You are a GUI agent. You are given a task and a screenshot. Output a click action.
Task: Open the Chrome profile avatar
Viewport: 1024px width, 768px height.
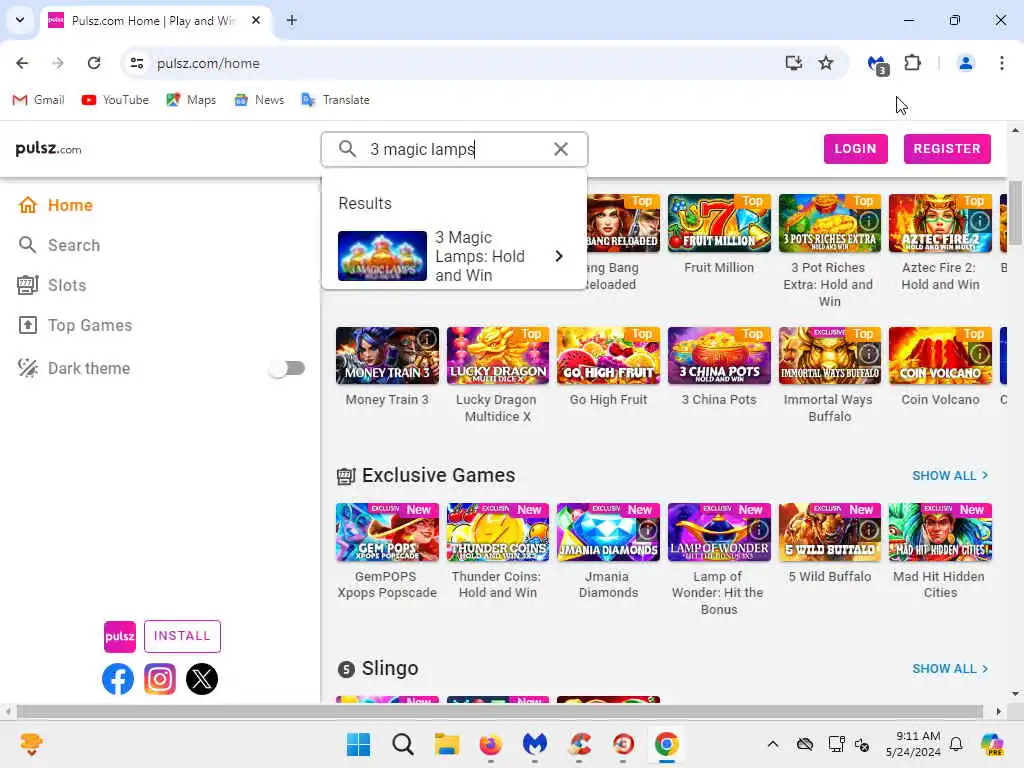click(965, 63)
